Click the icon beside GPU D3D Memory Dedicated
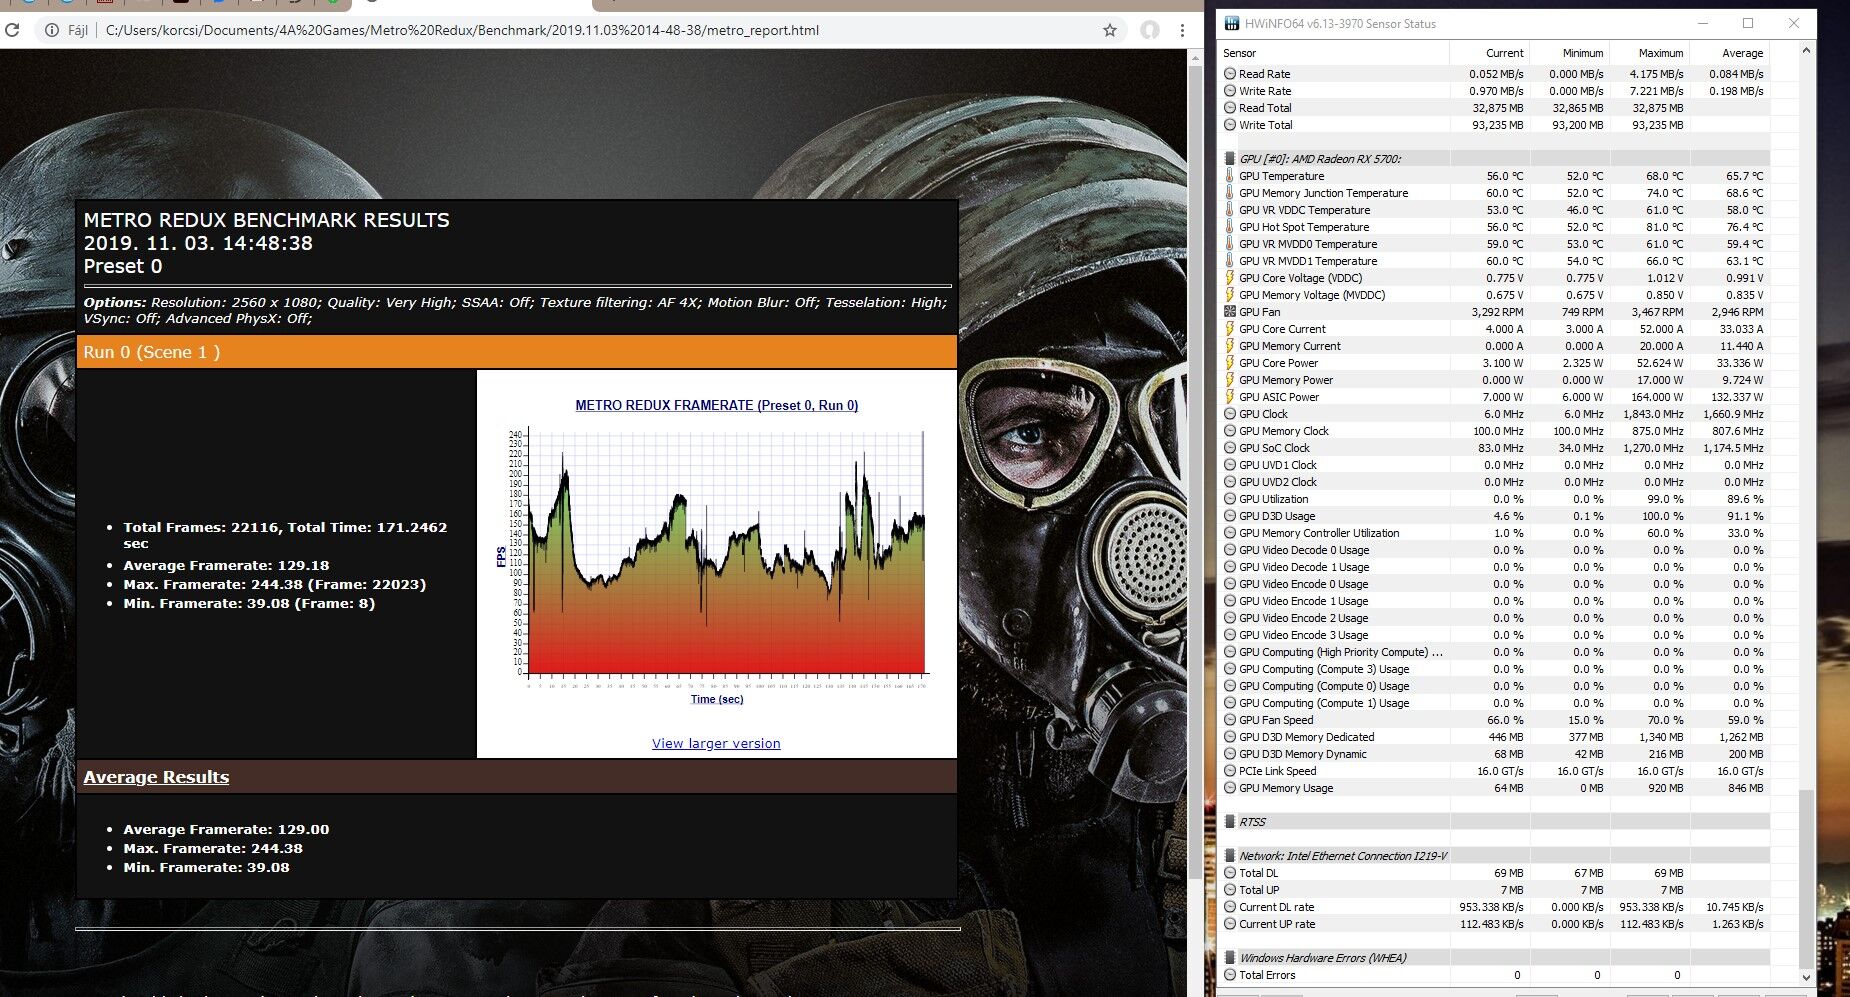This screenshot has height=997, width=1850. (1230, 737)
